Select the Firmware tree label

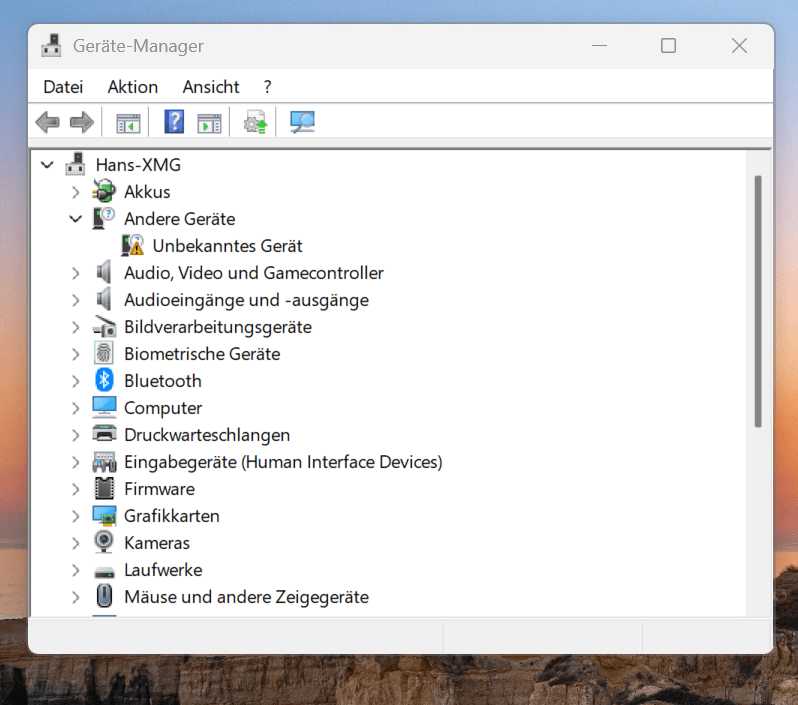click(159, 489)
